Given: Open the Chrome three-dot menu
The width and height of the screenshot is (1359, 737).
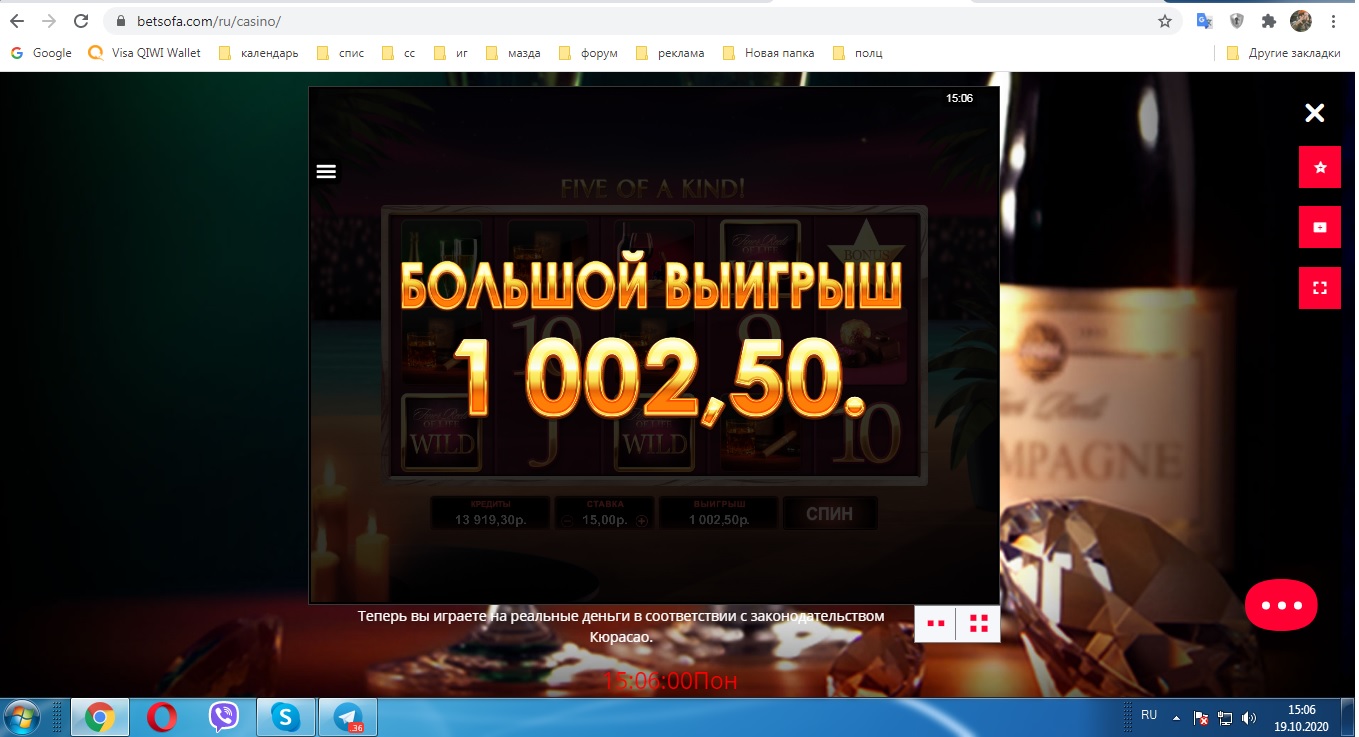Looking at the screenshot, I should (1334, 21).
